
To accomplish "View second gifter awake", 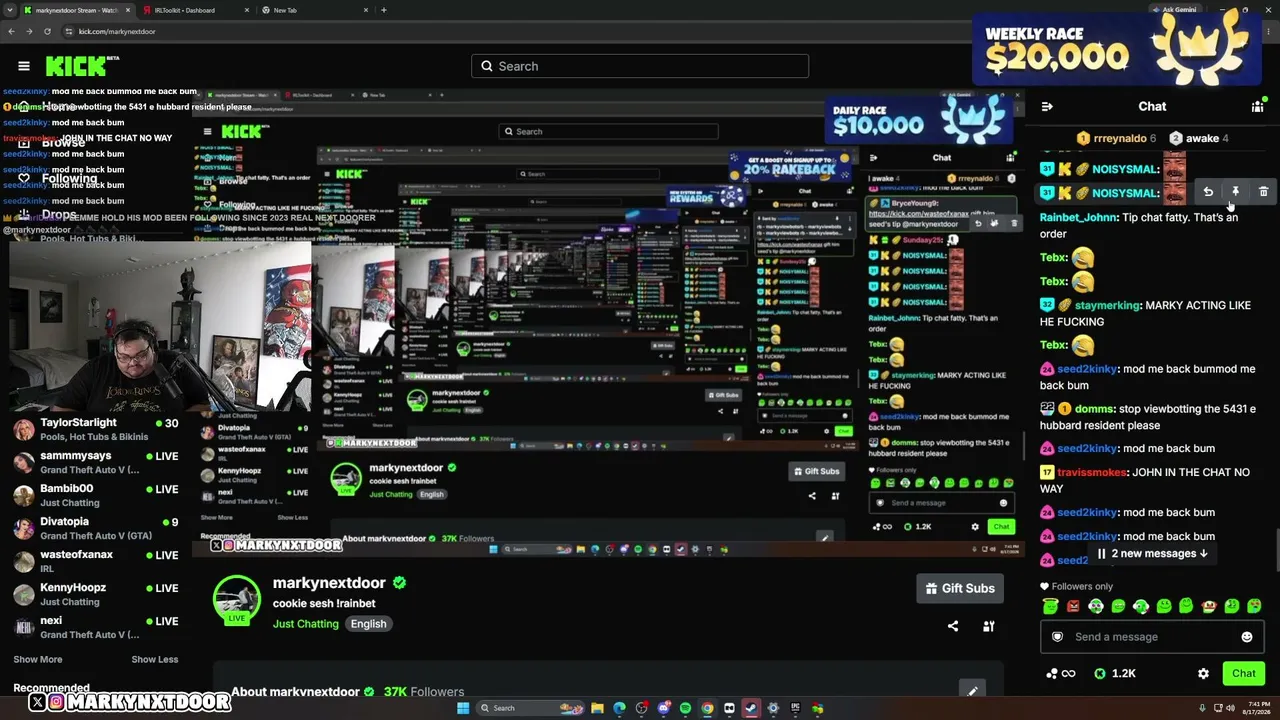I will click(1200, 138).
